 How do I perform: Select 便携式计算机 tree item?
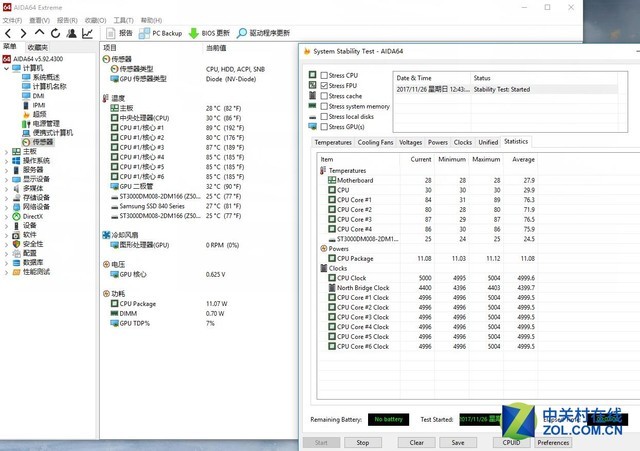(47, 133)
